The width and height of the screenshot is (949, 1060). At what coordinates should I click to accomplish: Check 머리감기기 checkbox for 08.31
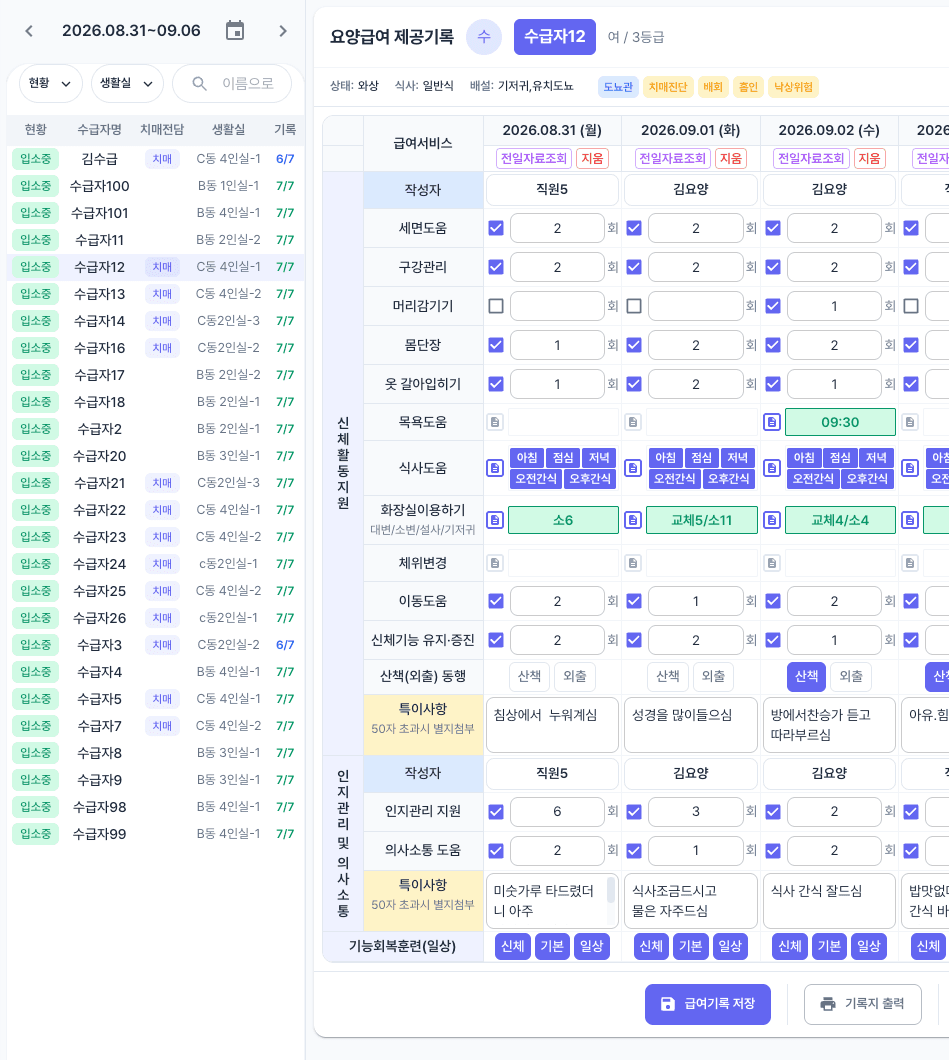[496, 306]
